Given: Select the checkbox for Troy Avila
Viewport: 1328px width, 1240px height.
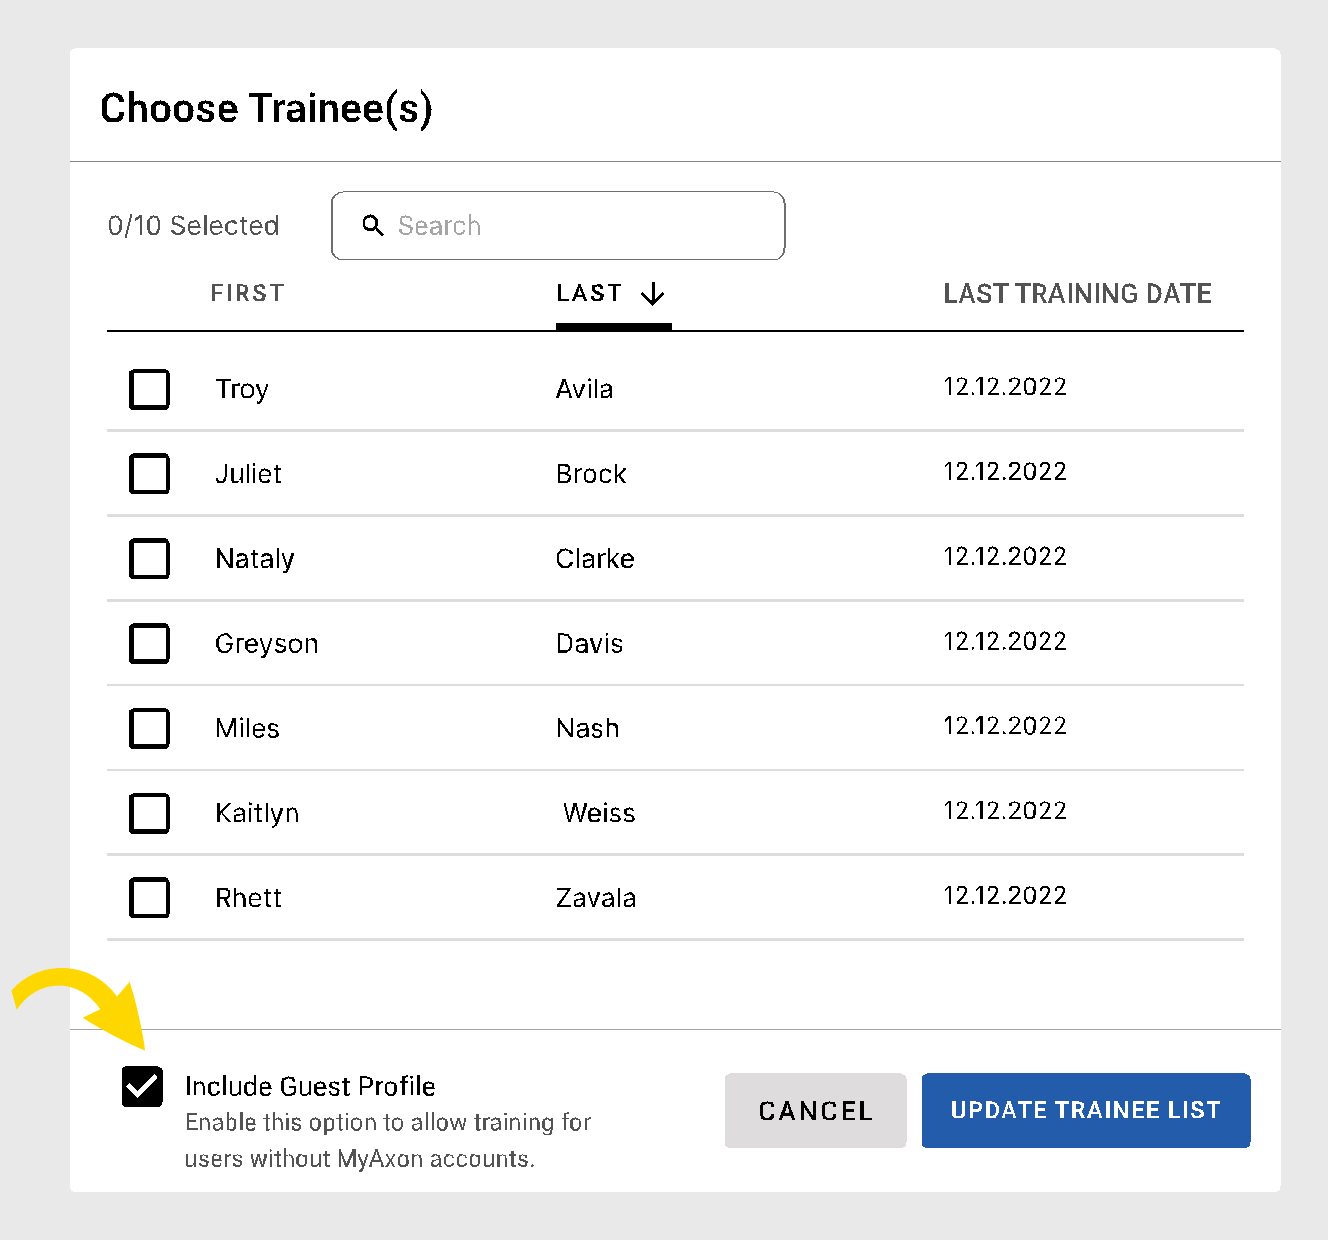Looking at the screenshot, I should pyautogui.click(x=149, y=389).
